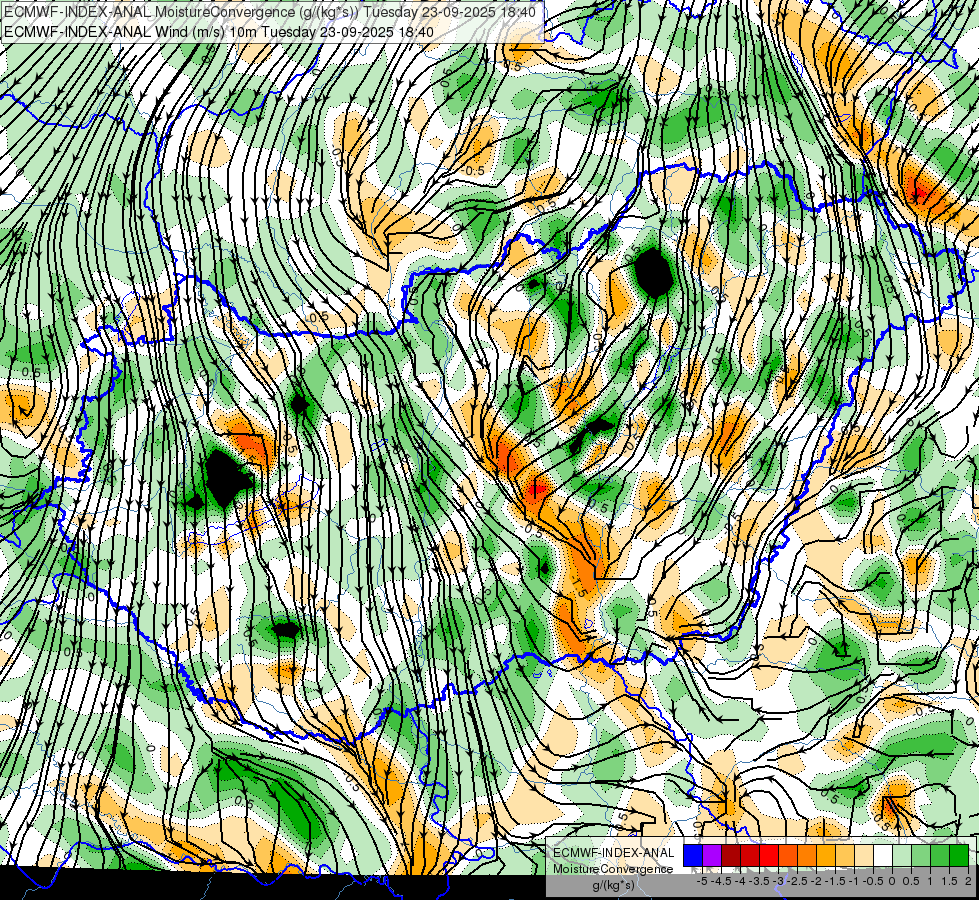Select the light orange swatch between -1.5 and -1
This screenshot has width=979, height=900.
tap(845, 855)
